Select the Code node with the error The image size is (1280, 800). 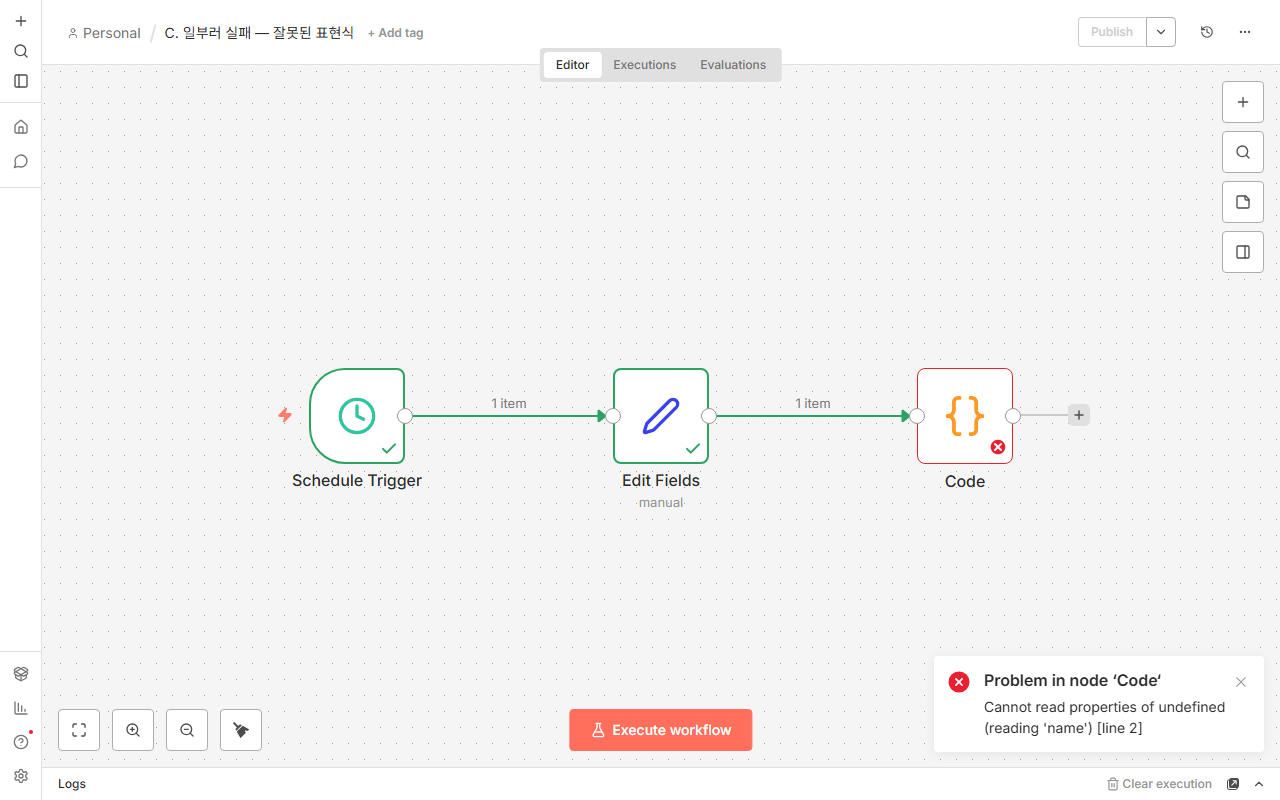pyautogui.click(x=965, y=416)
